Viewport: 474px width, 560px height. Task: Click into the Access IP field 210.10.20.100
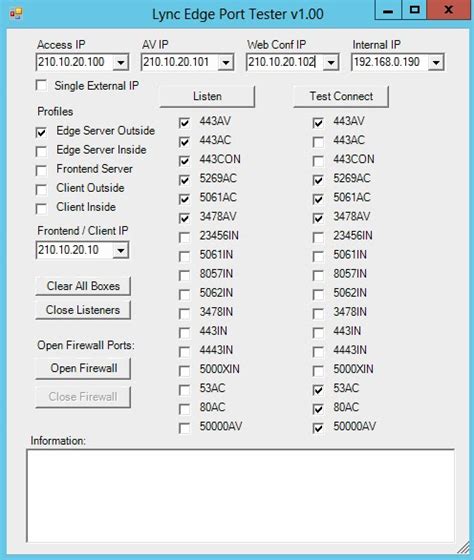click(x=75, y=62)
